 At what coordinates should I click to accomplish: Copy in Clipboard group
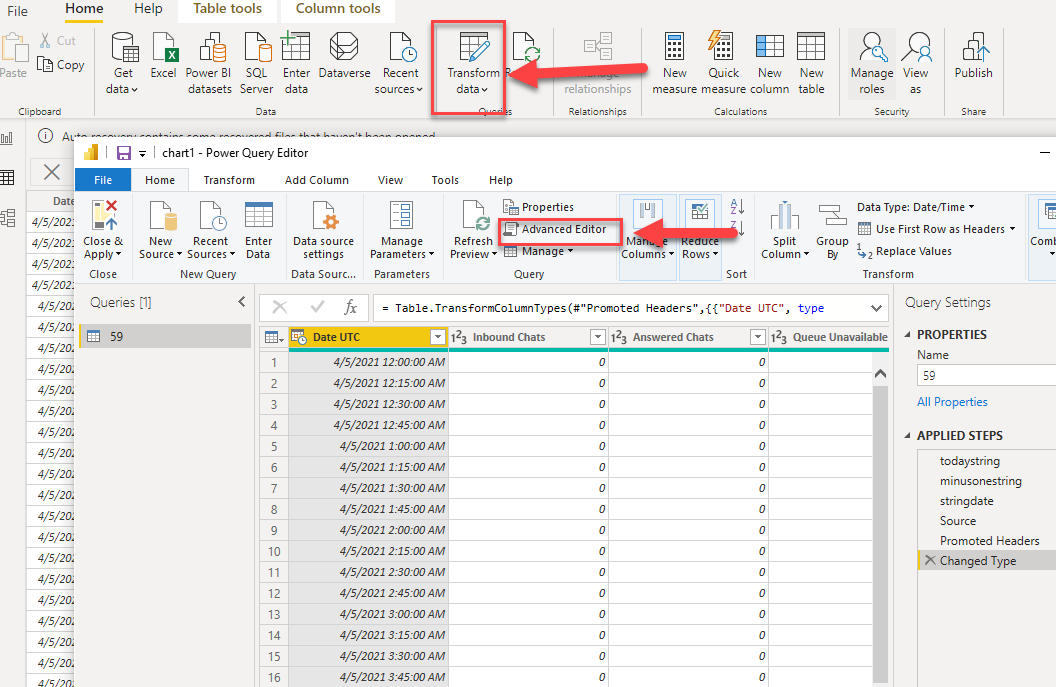tap(61, 65)
